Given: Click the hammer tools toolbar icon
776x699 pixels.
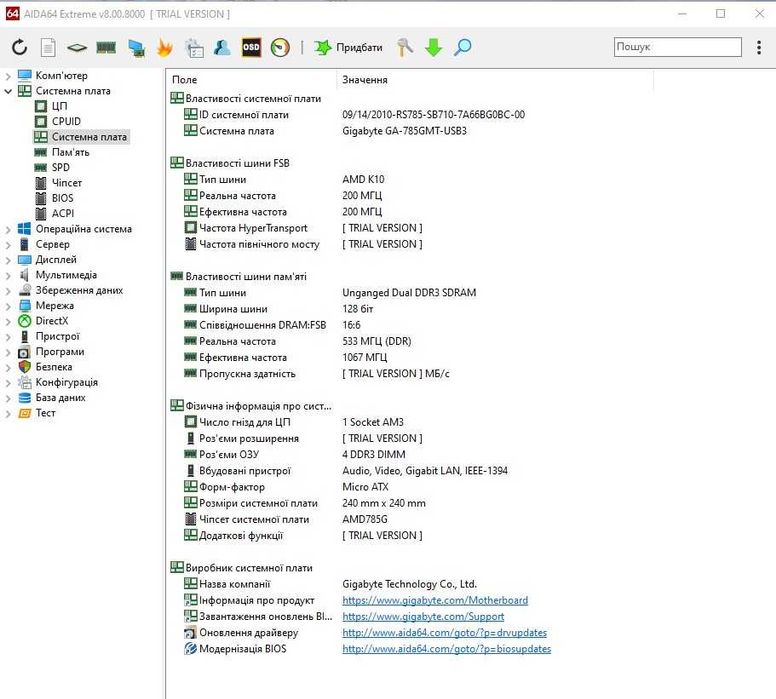Looking at the screenshot, I should tap(405, 48).
